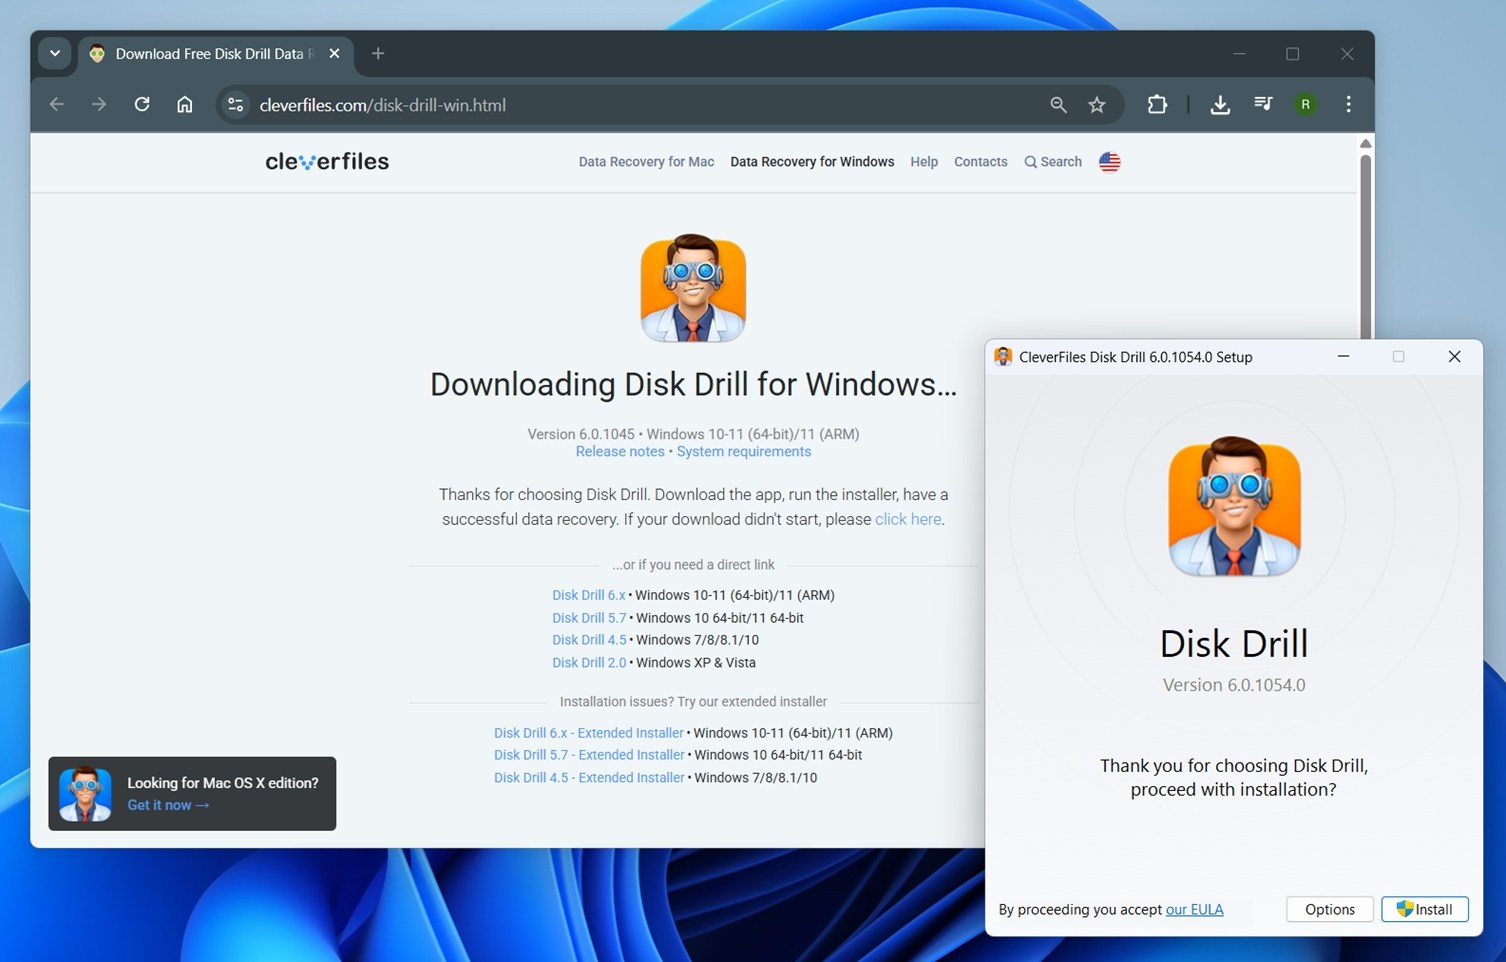Open the green R profile avatar
Viewport: 1506px width, 962px height.
point(1305,105)
